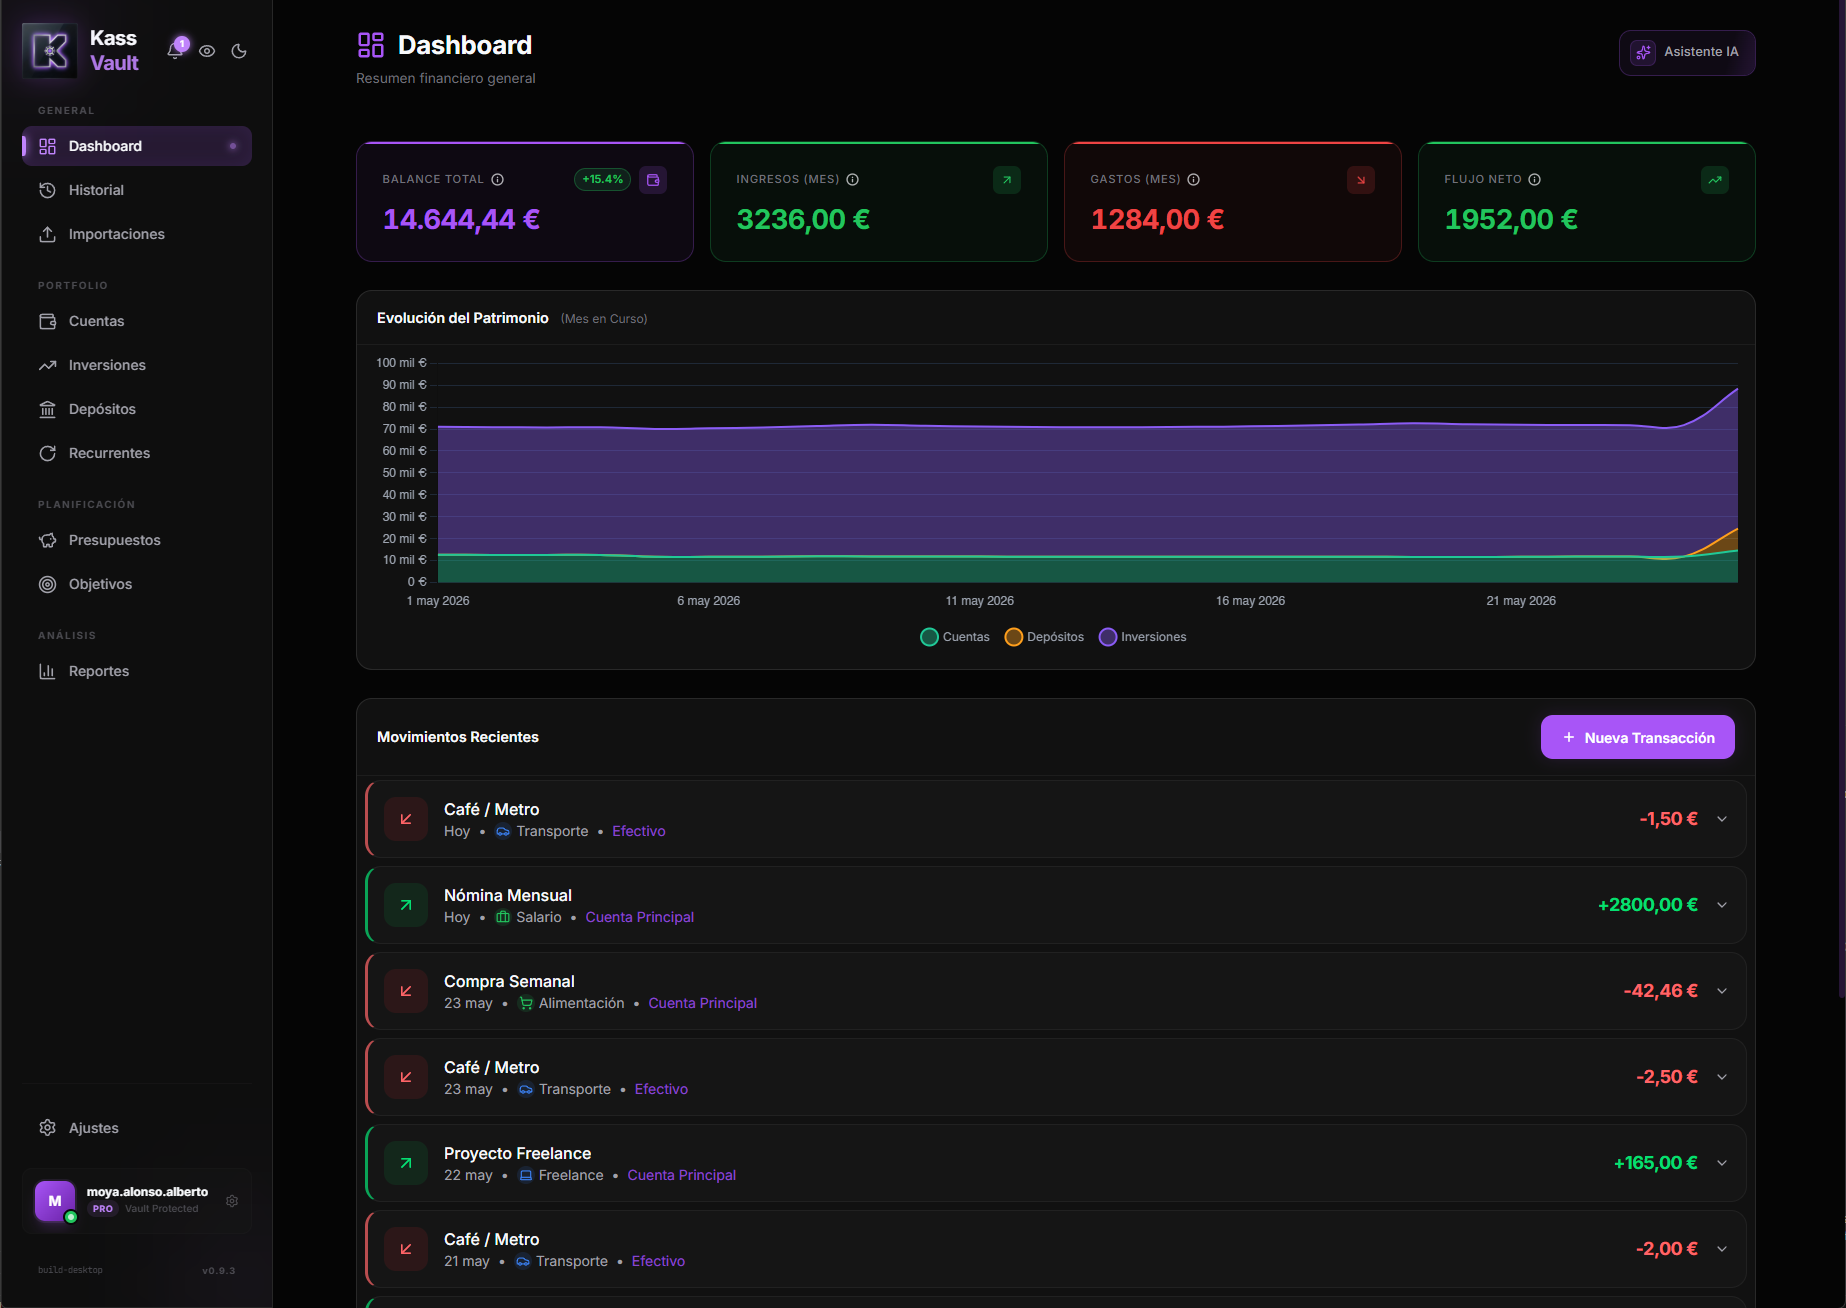The height and width of the screenshot is (1308, 1846).
Task: Click income arrow icon on Nómina Mensual row
Action: [x=406, y=905]
